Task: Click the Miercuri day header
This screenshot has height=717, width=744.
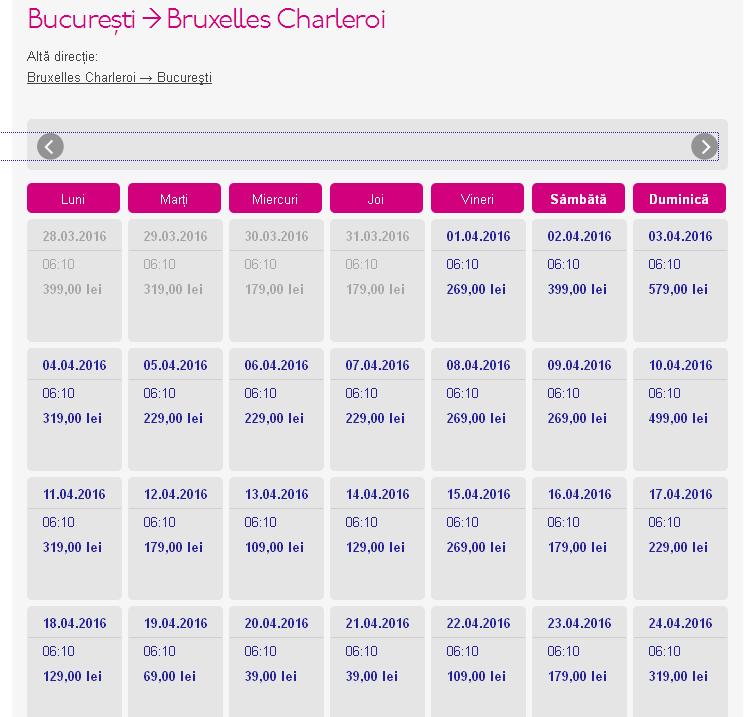Action: click(x=275, y=198)
